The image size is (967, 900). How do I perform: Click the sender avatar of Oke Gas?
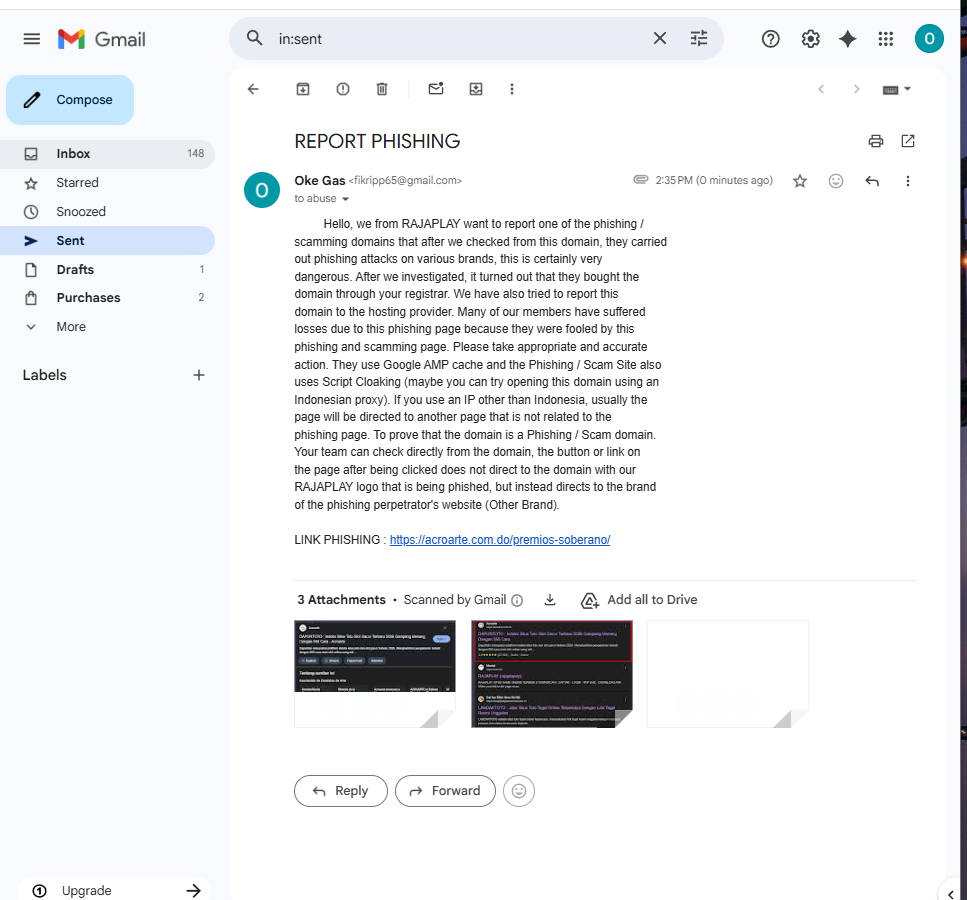262,190
